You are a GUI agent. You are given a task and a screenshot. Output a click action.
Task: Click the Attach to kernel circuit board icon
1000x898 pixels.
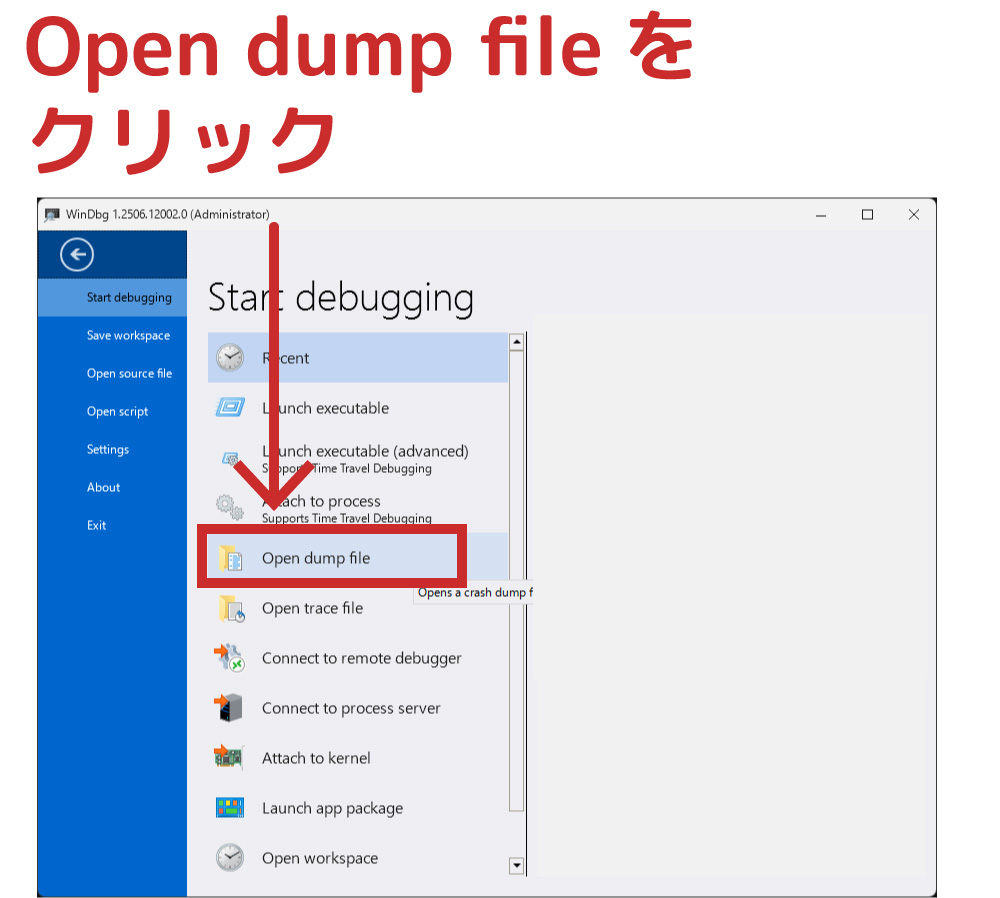(x=230, y=758)
